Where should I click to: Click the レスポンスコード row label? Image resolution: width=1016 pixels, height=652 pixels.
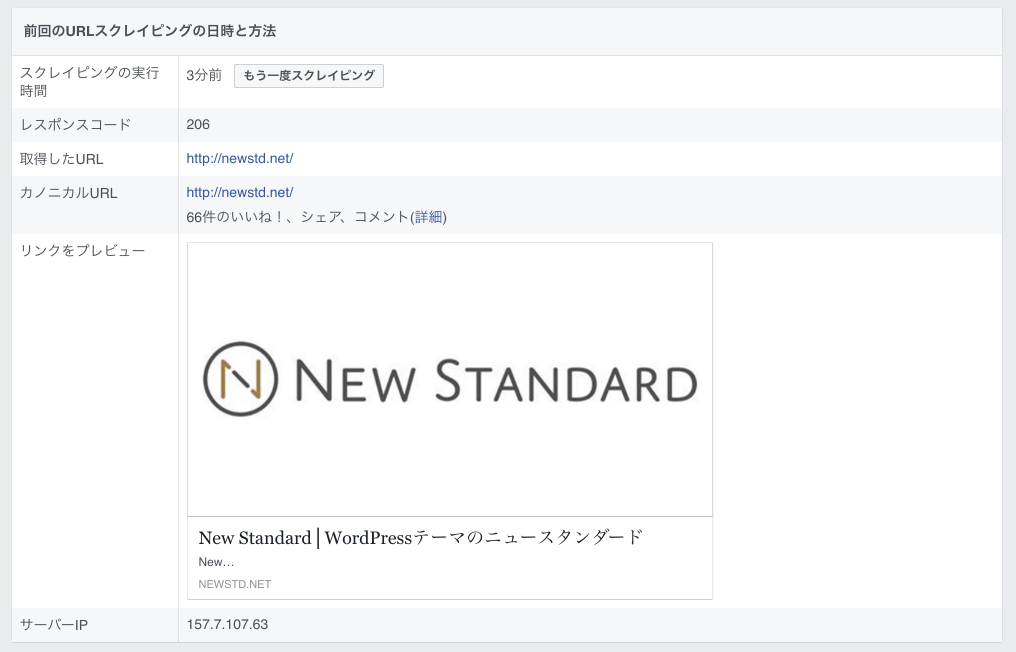tap(75, 125)
